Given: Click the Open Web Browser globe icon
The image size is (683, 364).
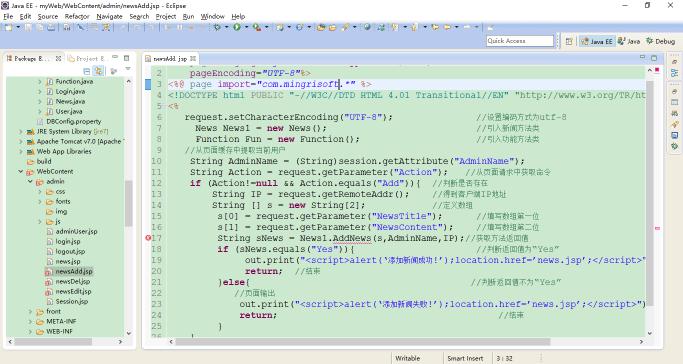Looking at the screenshot, I should [x=367, y=27].
